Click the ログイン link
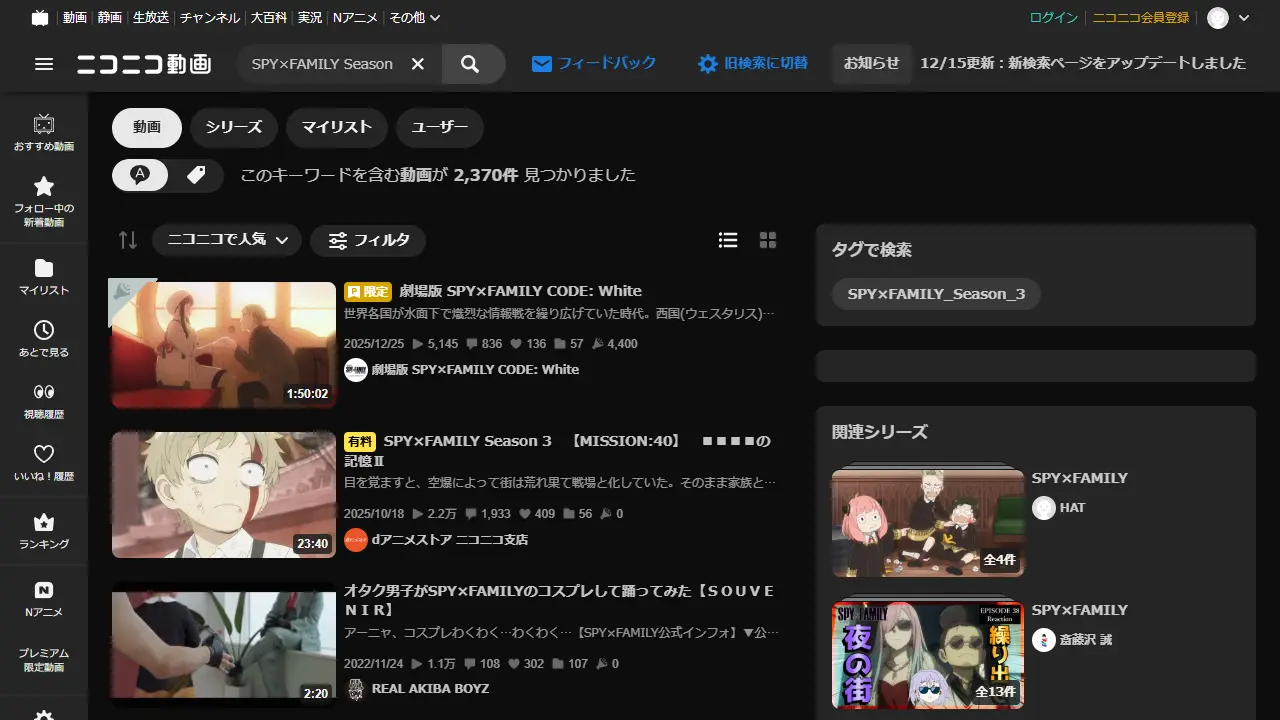 [x=1055, y=17]
